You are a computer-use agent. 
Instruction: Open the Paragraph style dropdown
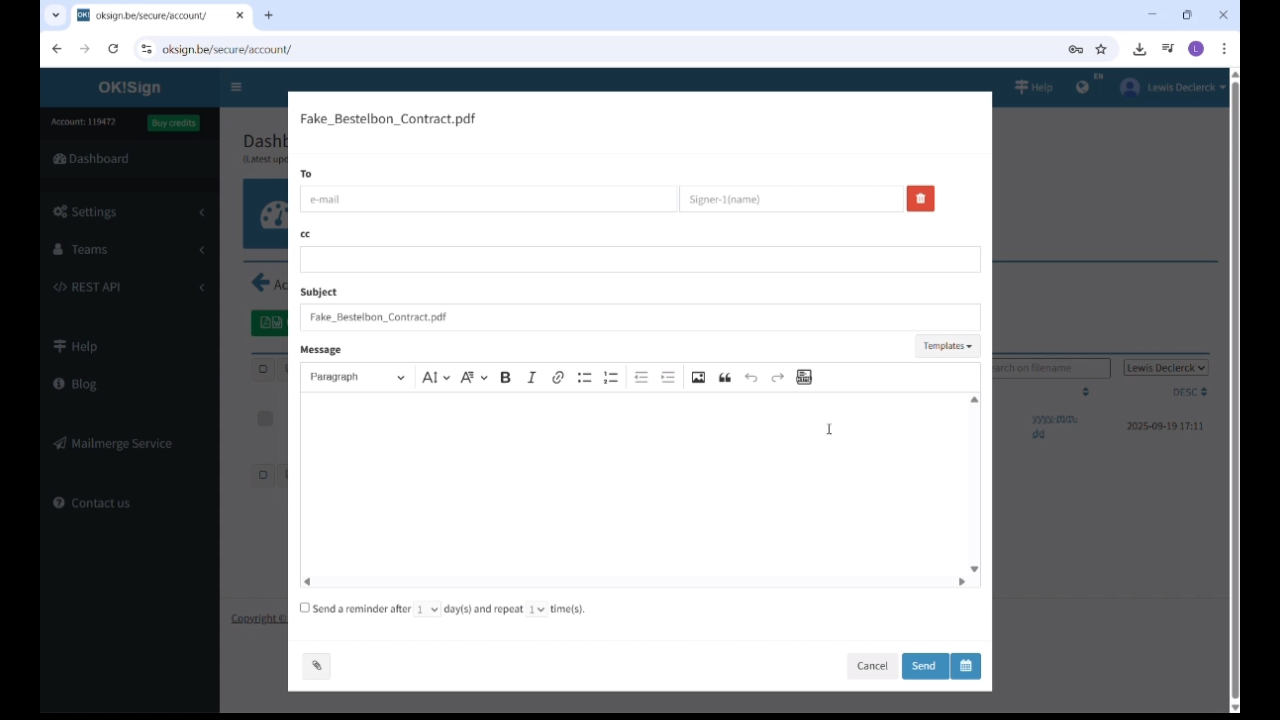(x=356, y=377)
